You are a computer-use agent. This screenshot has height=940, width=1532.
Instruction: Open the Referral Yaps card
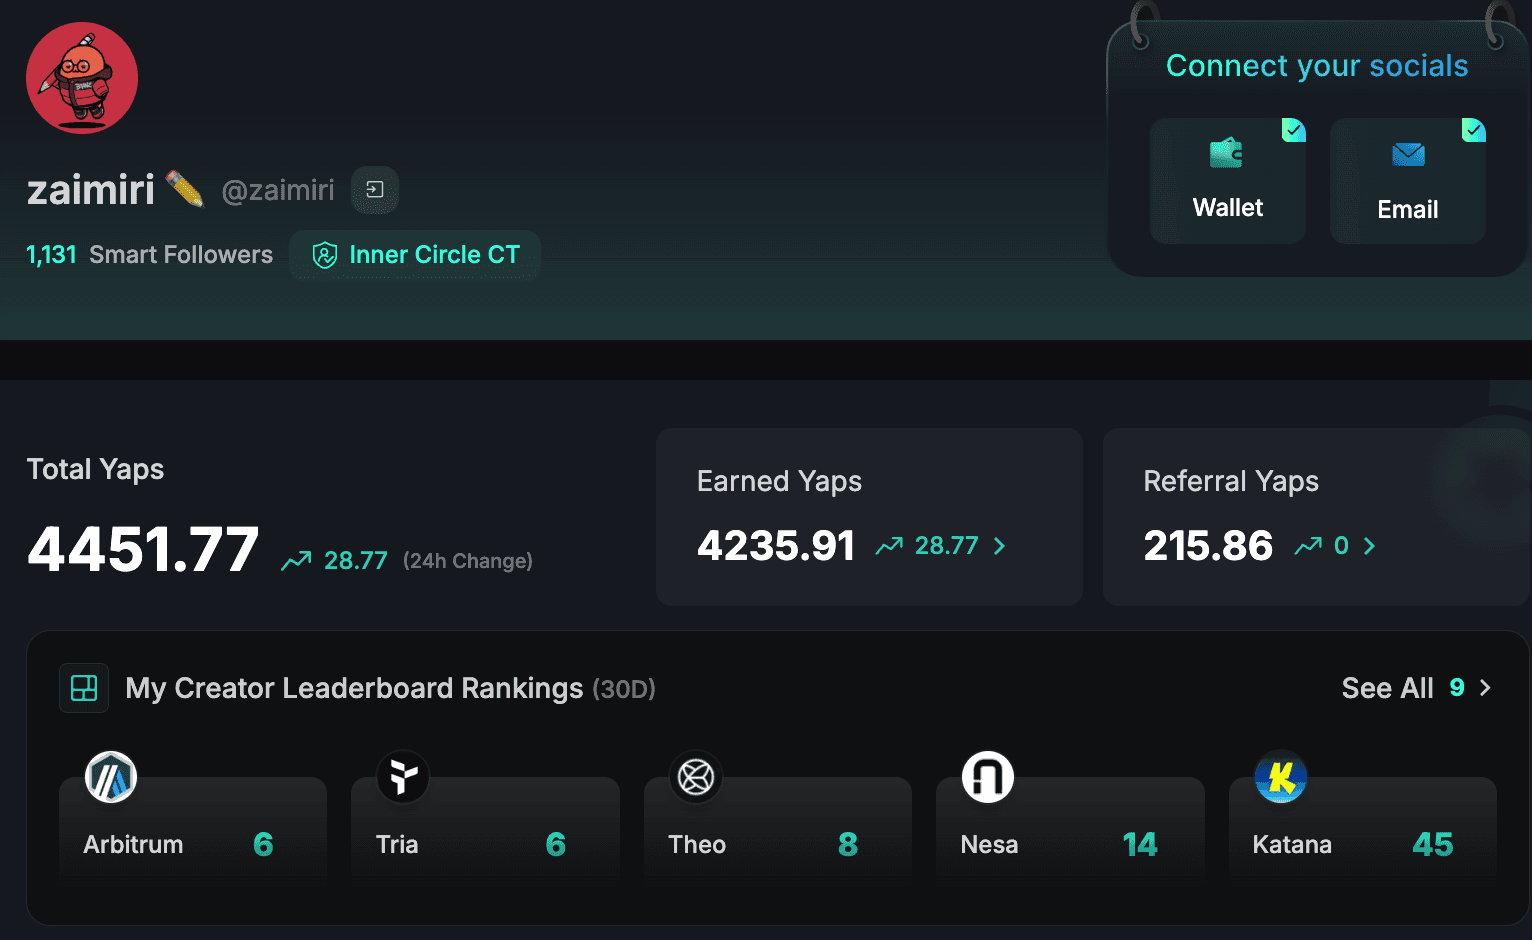pyautogui.click(x=1317, y=517)
